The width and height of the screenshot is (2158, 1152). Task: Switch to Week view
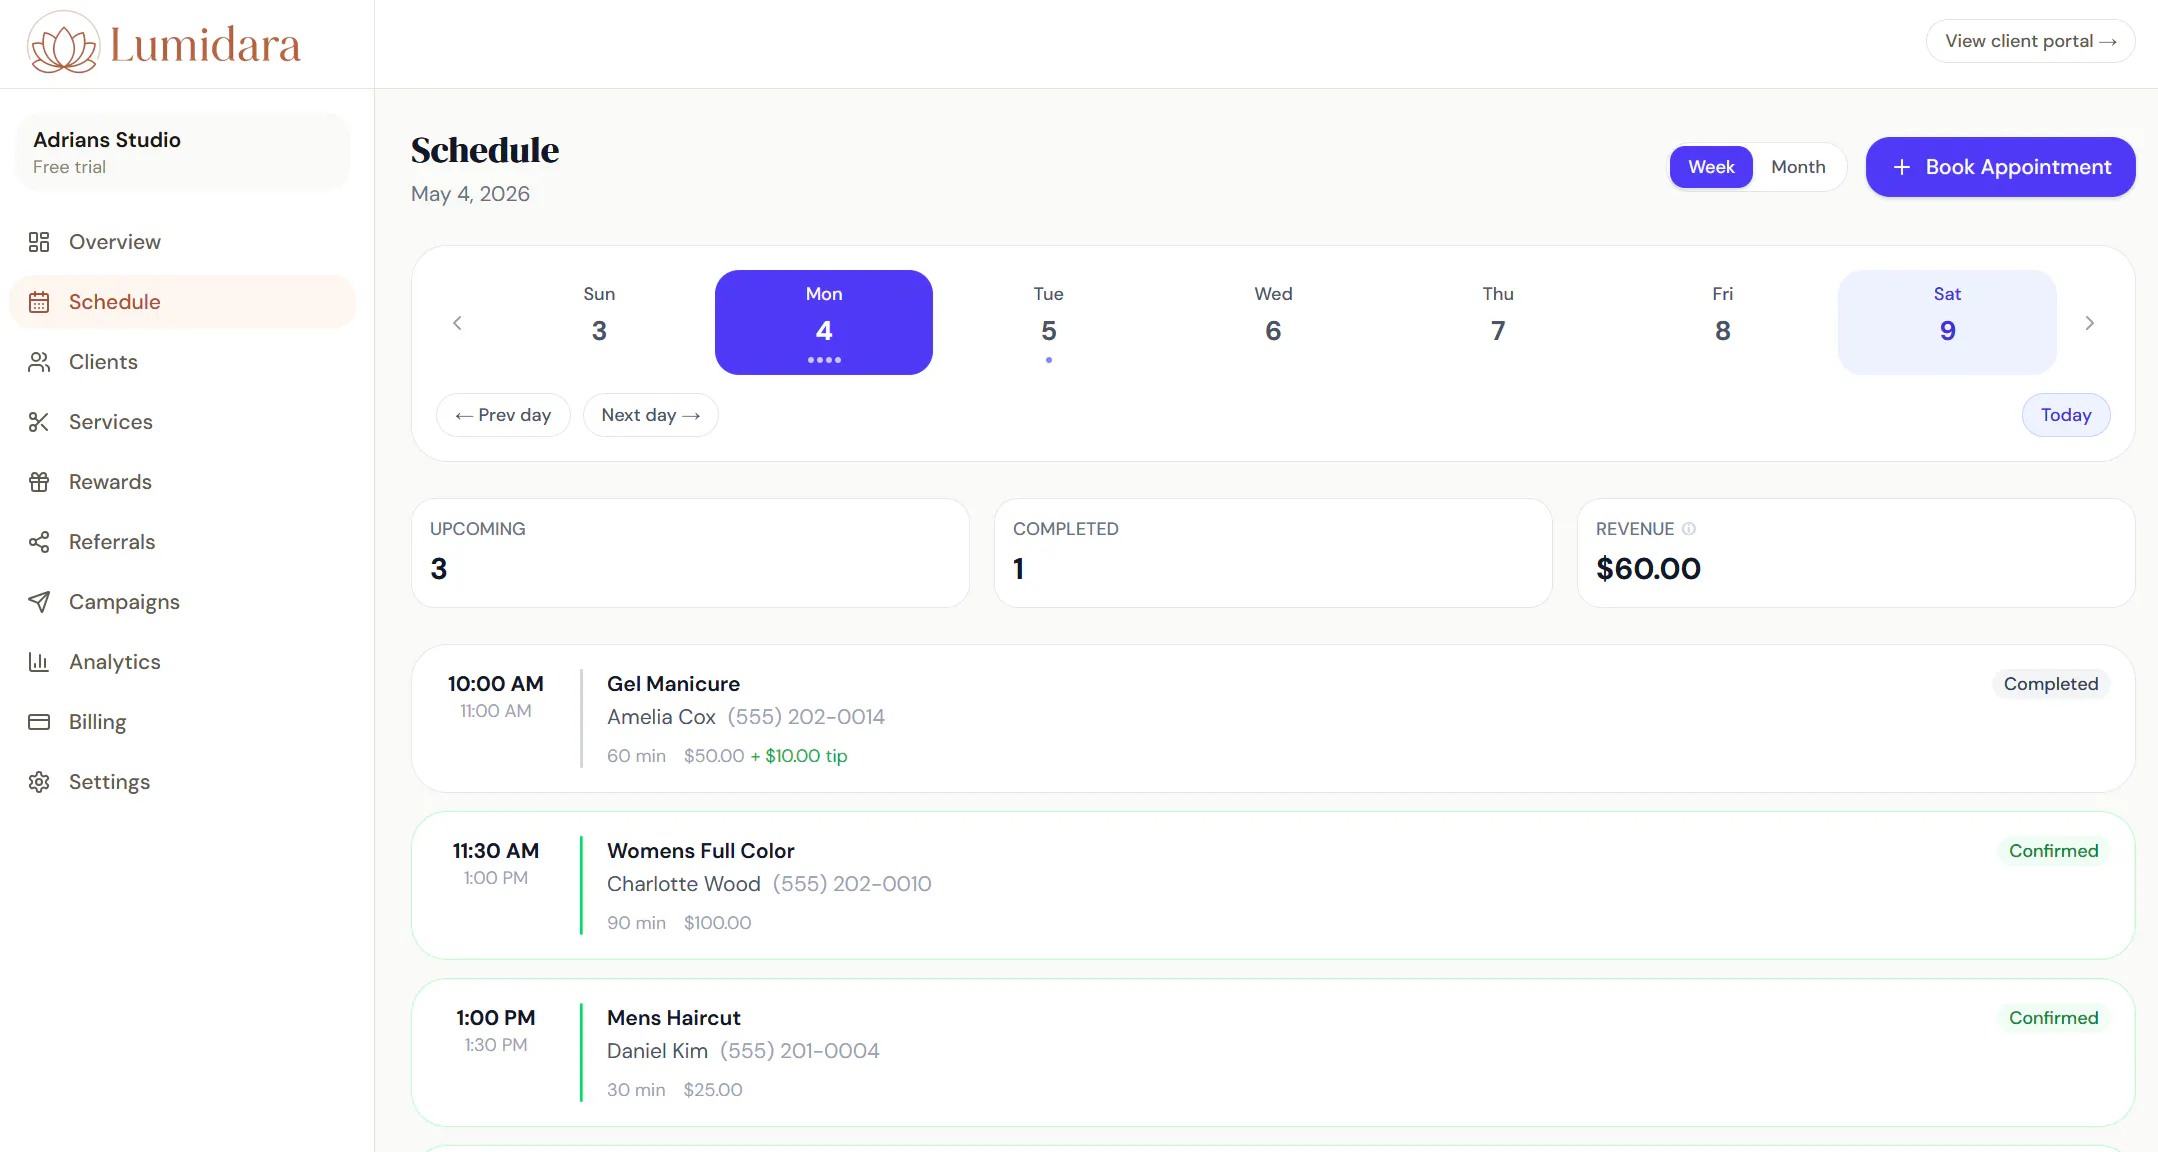pos(1711,167)
